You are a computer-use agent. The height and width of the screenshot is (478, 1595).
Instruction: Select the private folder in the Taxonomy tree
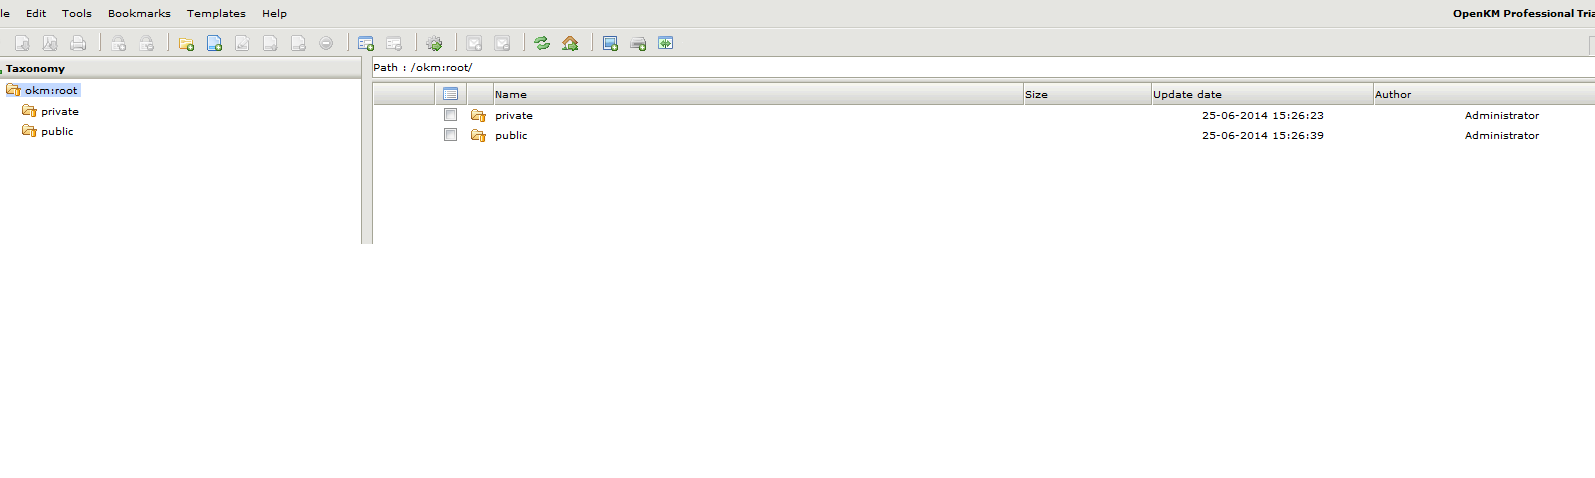click(x=59, y=111)
